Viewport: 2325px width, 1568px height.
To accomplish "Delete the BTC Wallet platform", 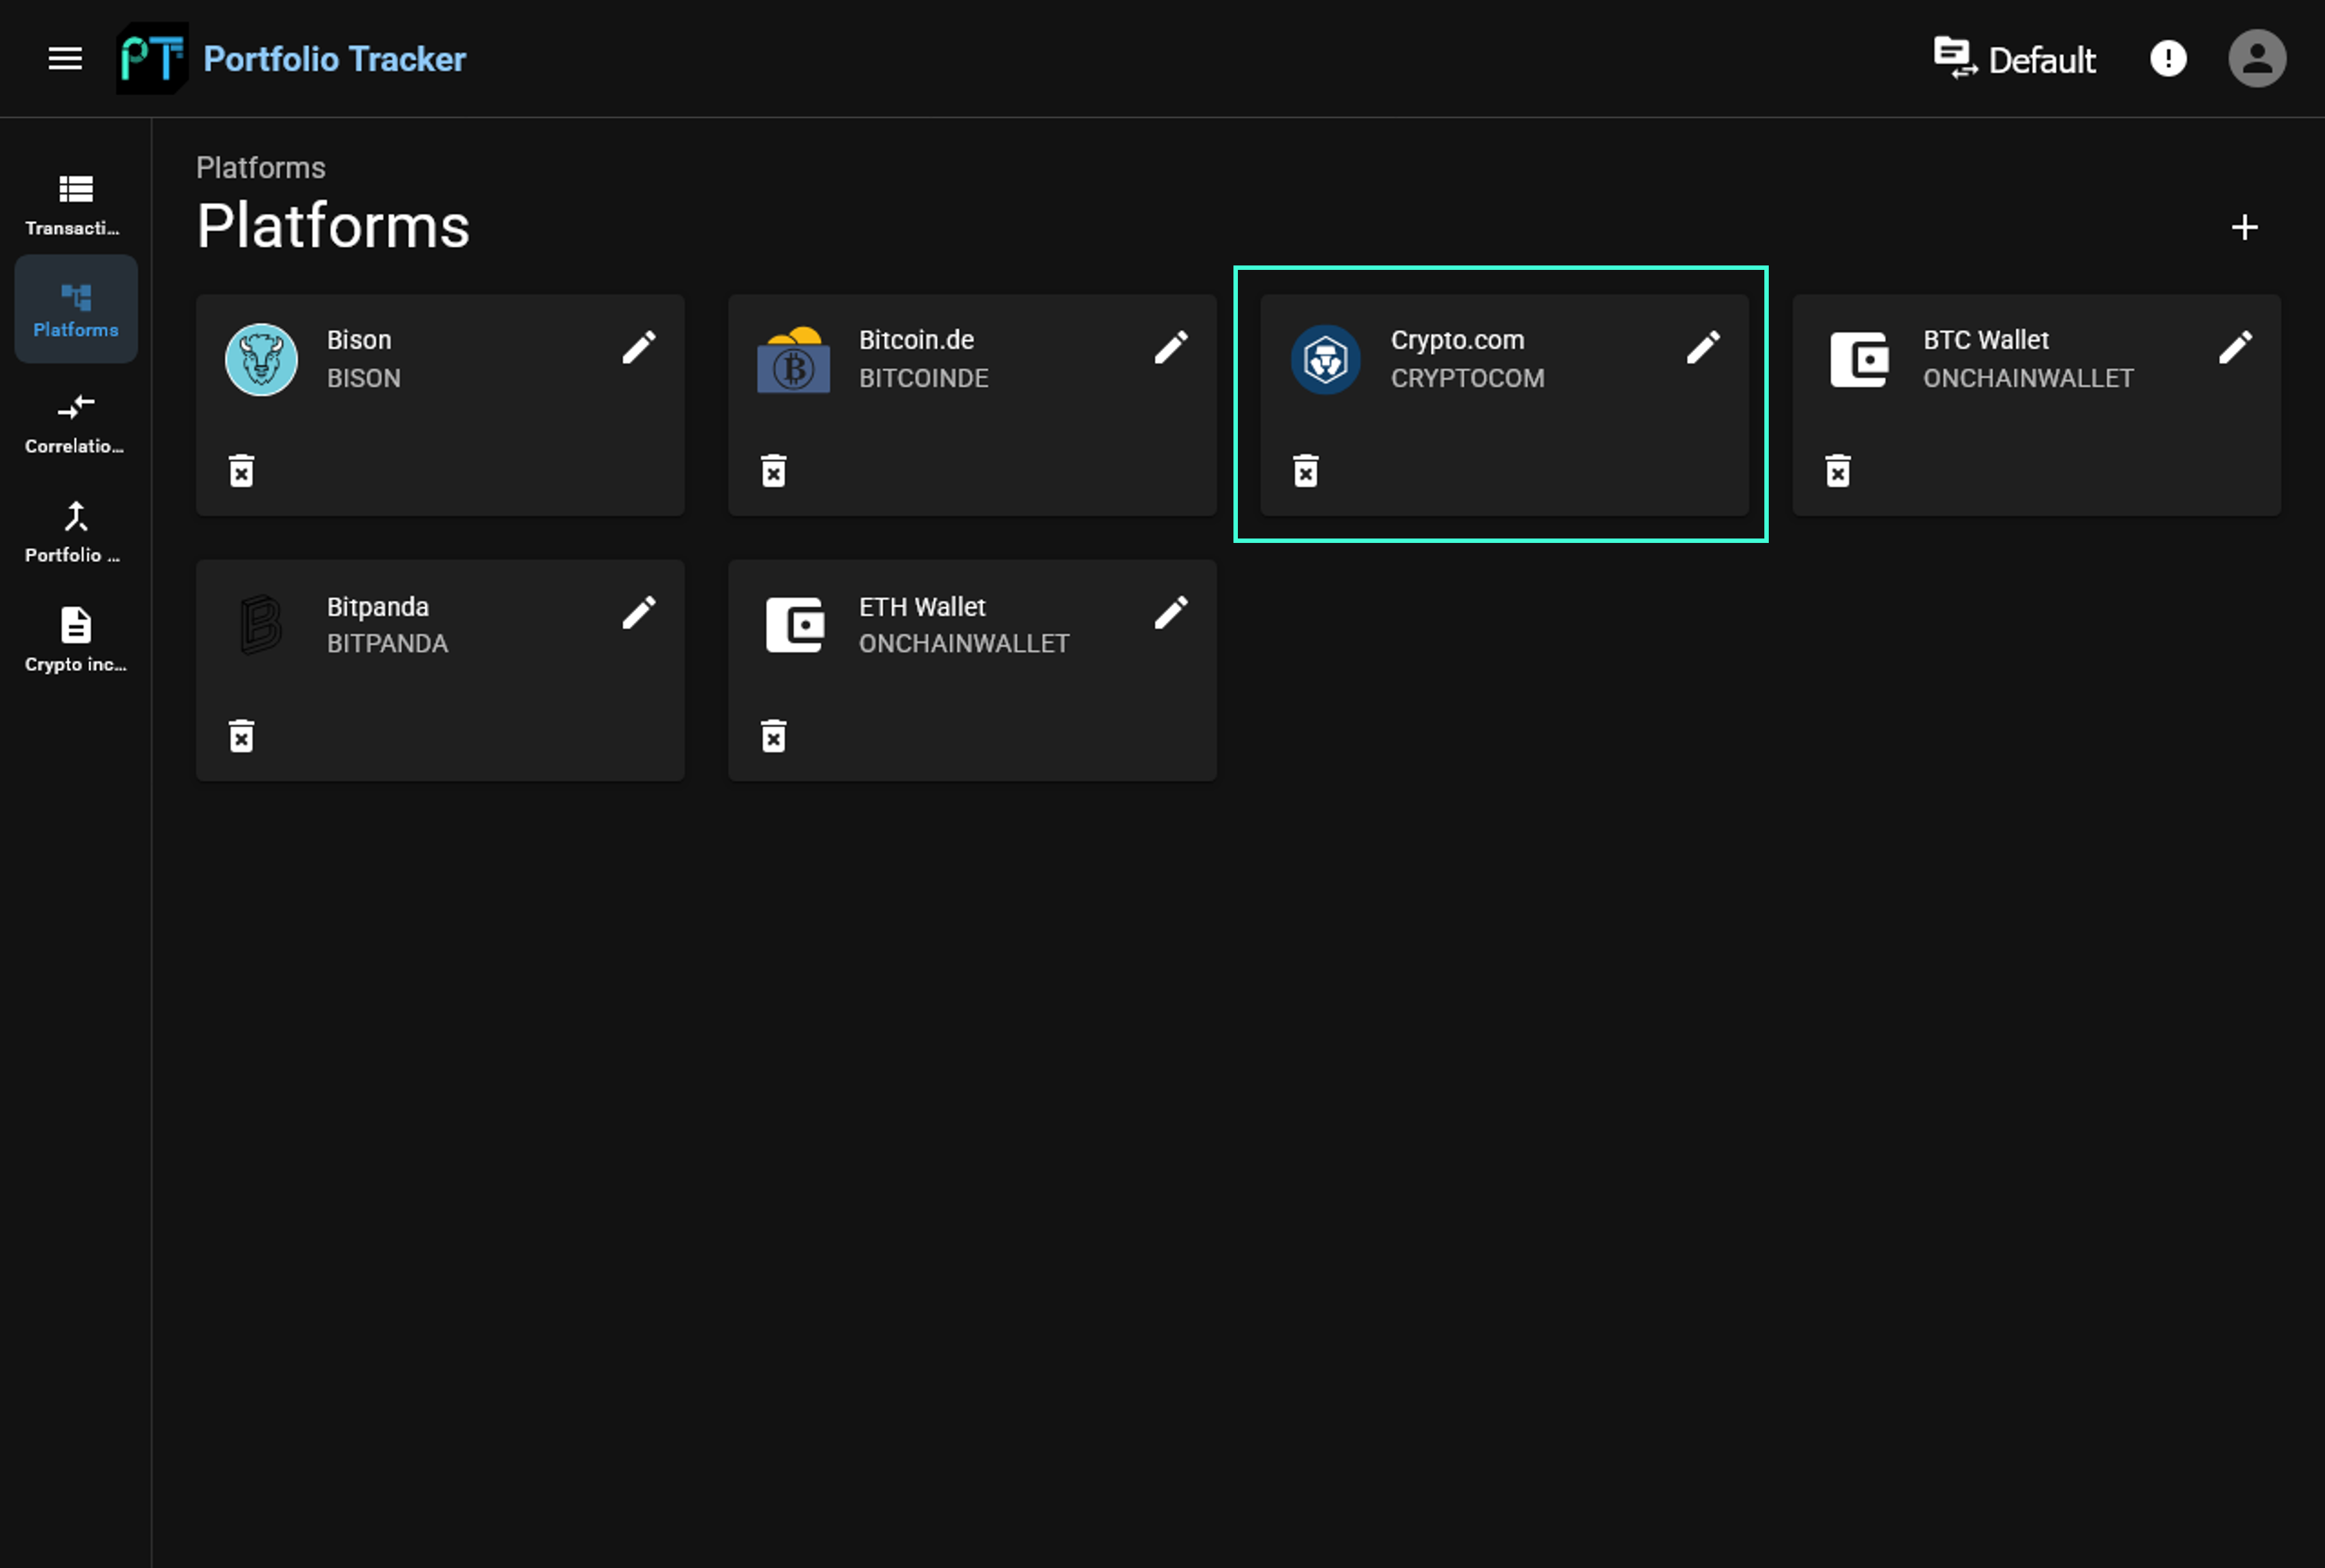I will click(1838, 471).
